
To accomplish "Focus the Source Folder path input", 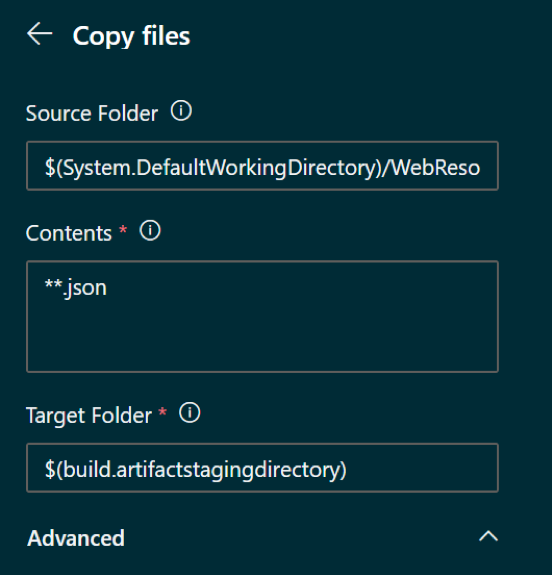I will click(x=262, y=166).
